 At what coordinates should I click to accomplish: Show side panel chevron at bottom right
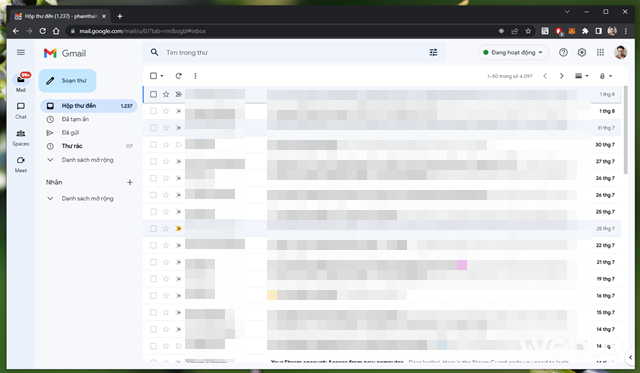[x=631, y=357]
